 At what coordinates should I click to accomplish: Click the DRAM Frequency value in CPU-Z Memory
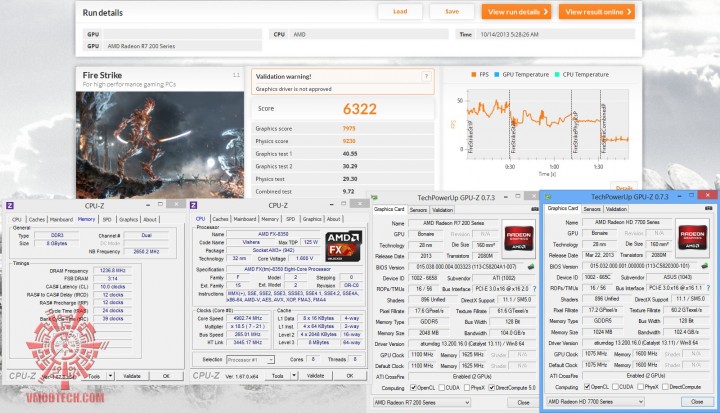(112, 271)
